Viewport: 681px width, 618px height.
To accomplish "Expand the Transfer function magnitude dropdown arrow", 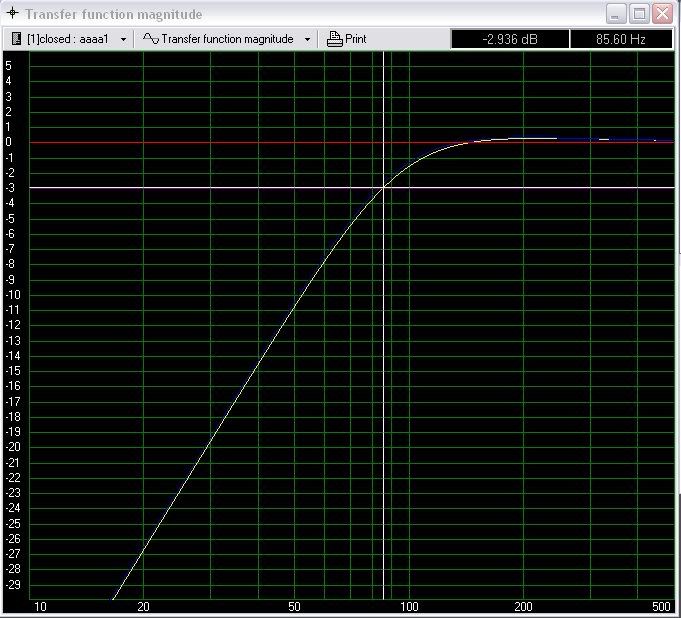I will [307, 40].
